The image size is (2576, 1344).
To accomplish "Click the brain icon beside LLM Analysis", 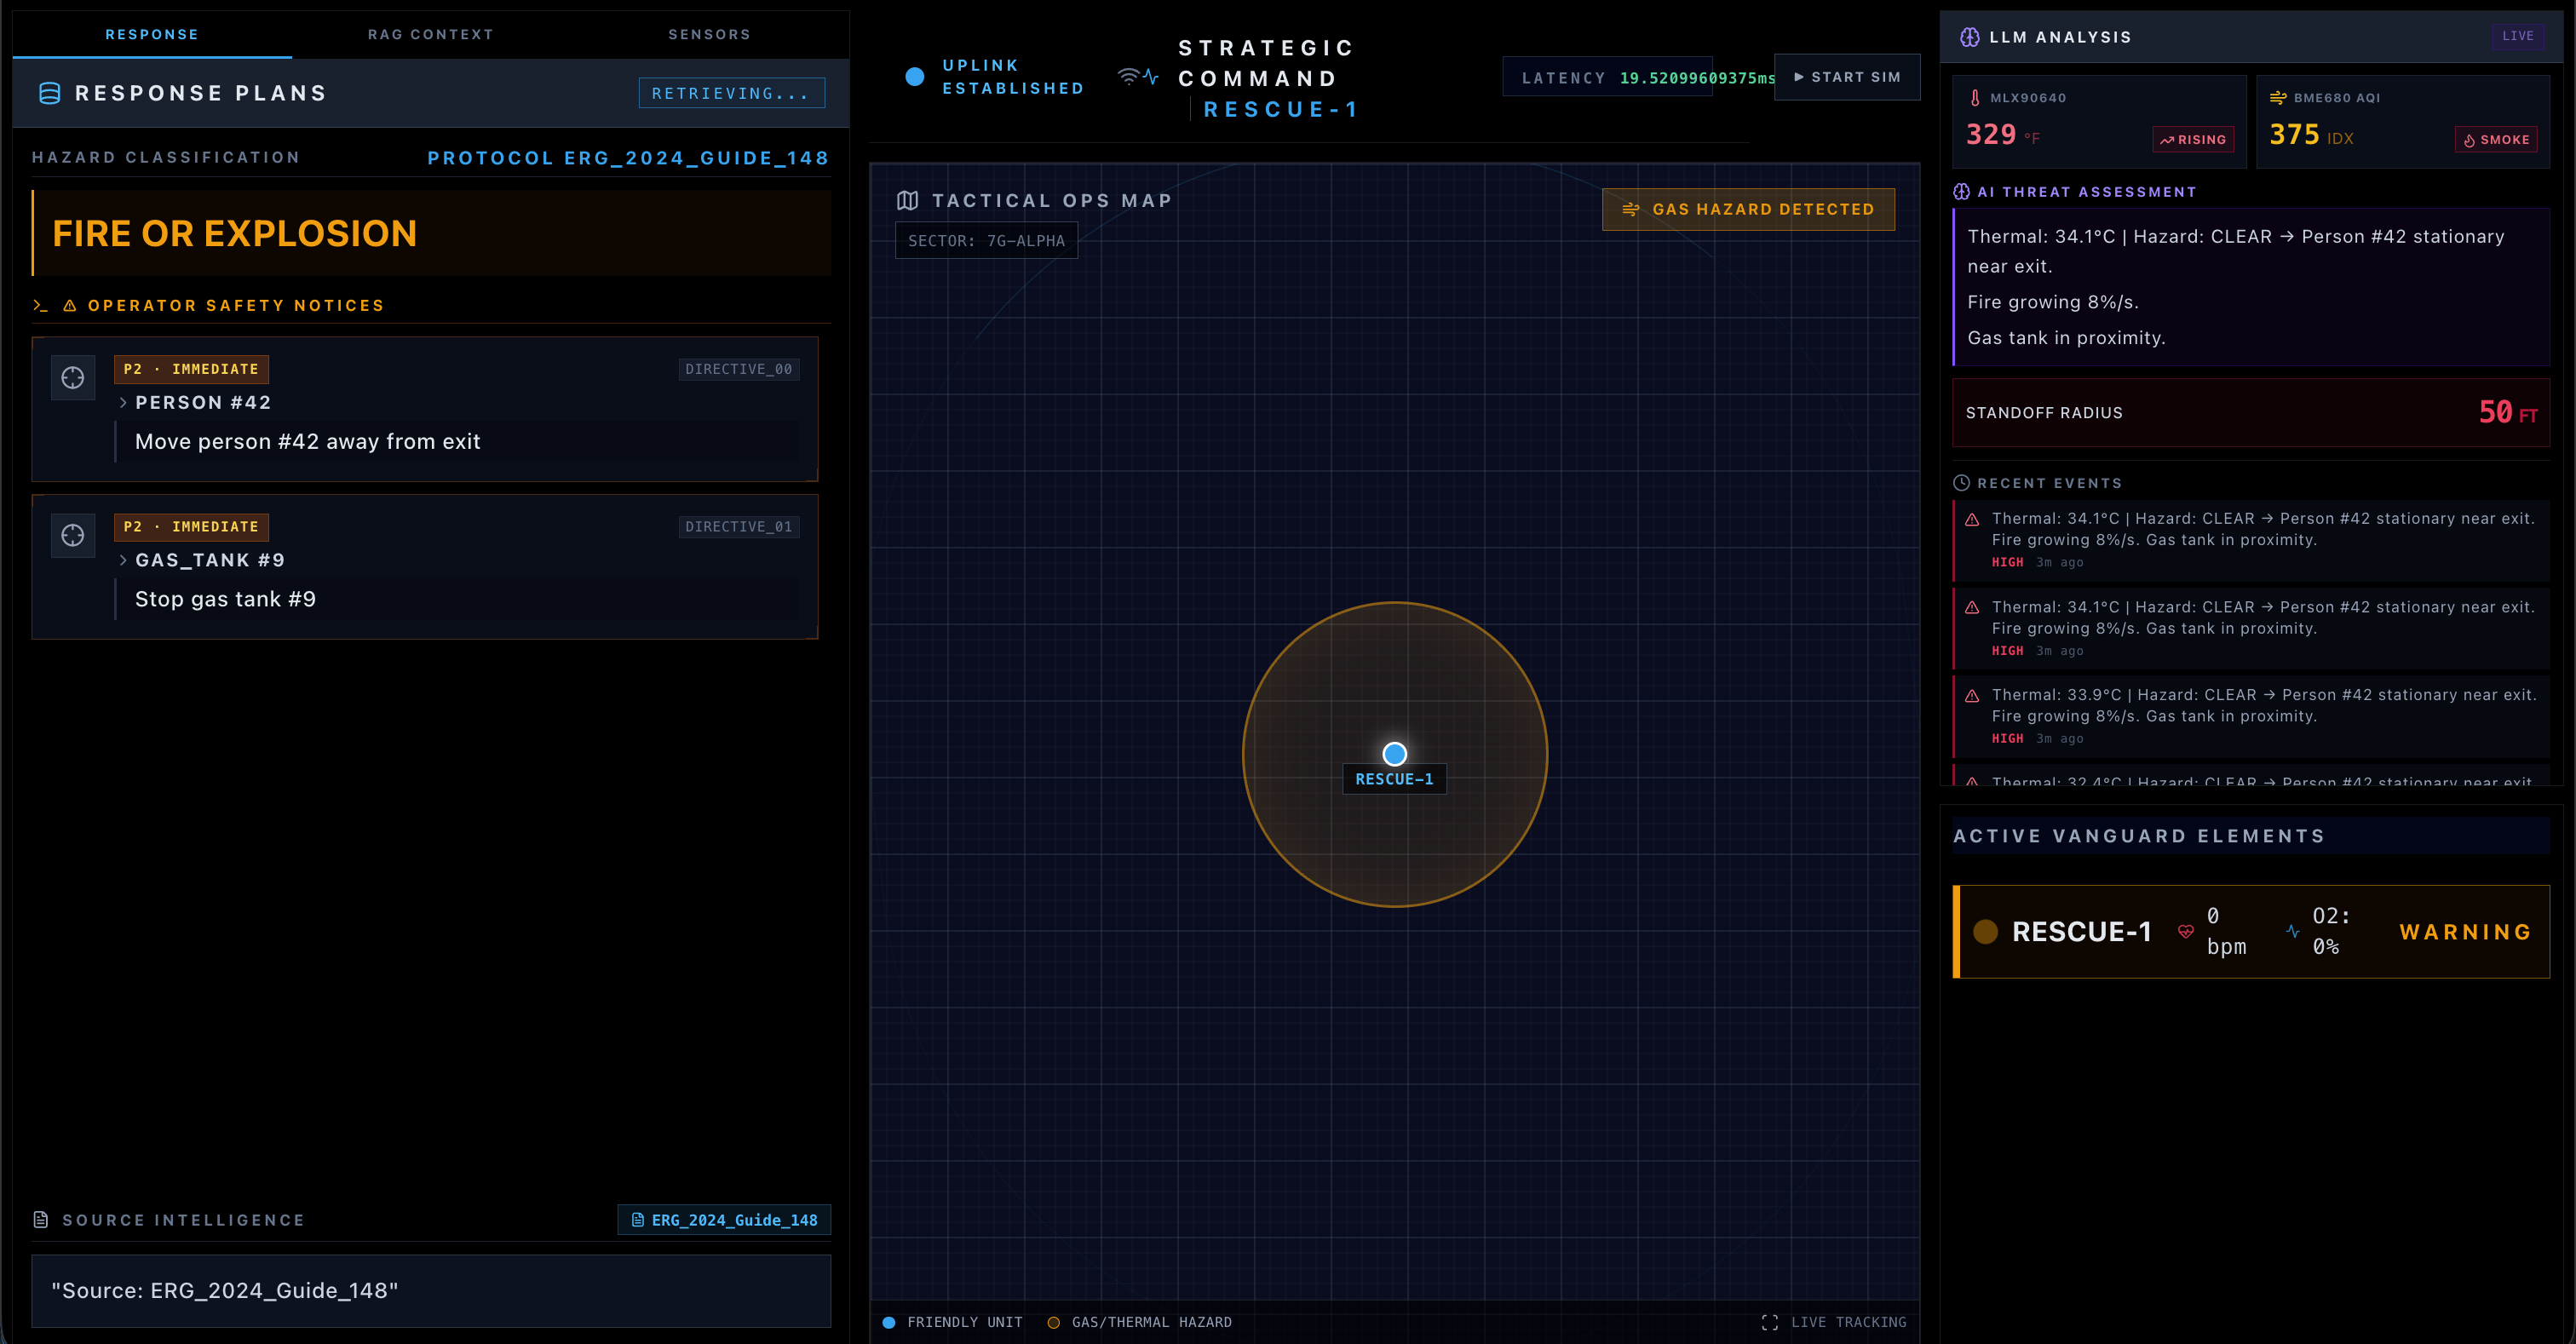I will [x=1969, y=37].
